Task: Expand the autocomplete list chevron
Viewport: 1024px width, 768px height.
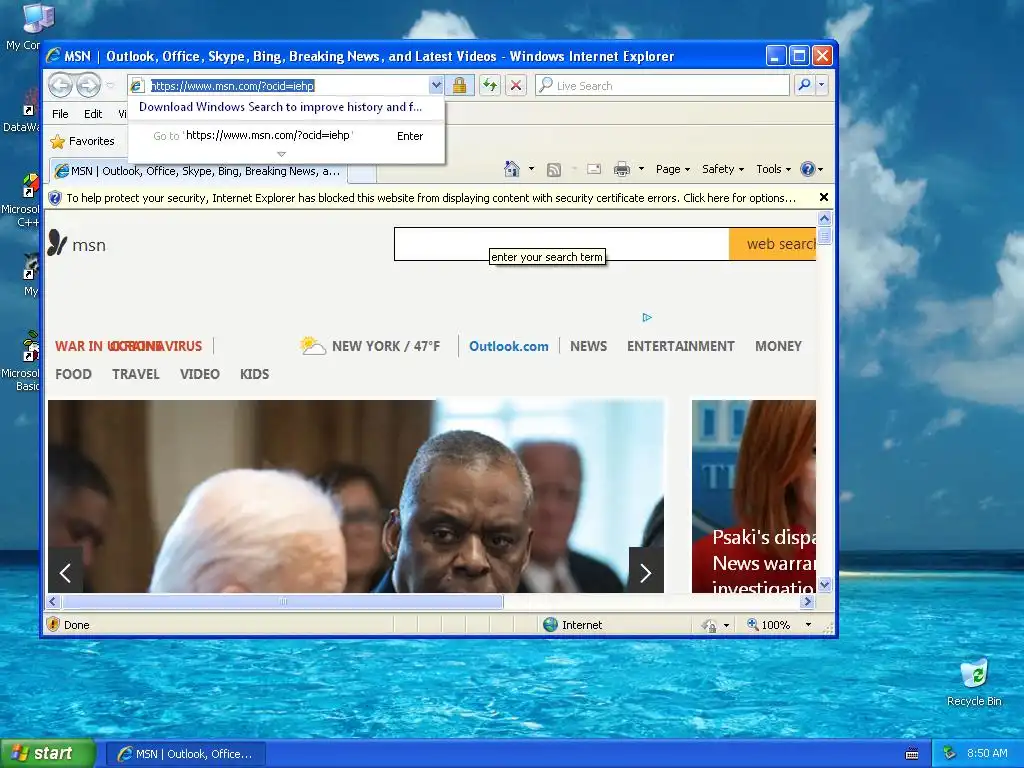Action: click(281, 154)
